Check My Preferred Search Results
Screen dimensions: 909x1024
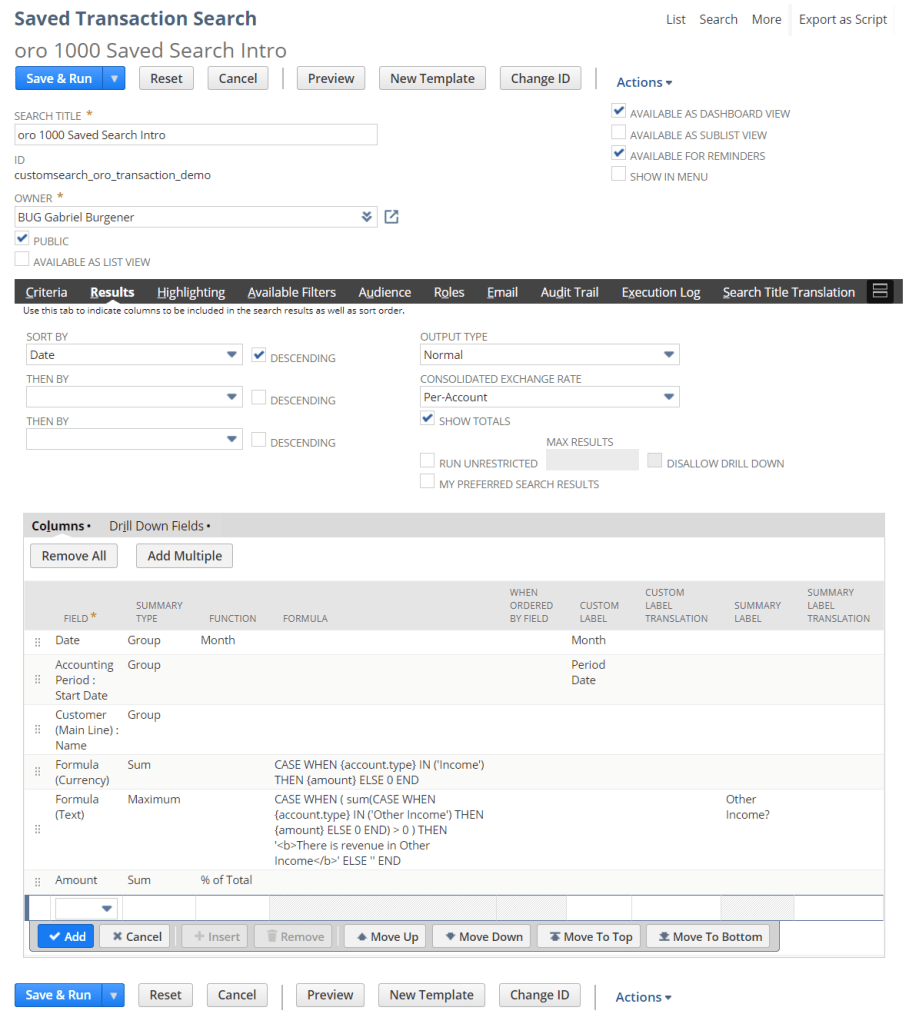tap(427, 482)
